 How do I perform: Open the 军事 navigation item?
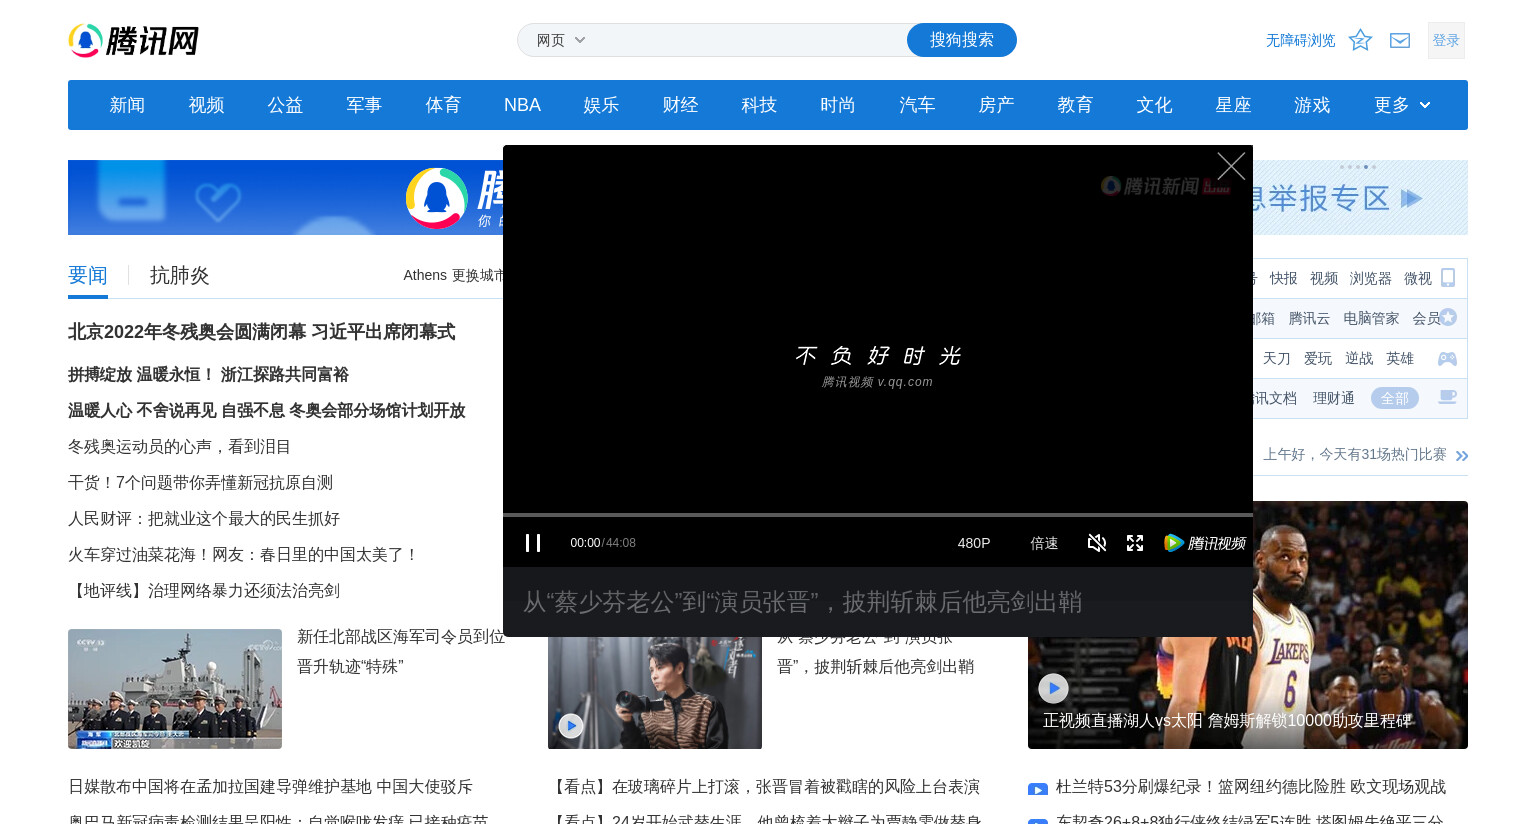tap(364, 105)
